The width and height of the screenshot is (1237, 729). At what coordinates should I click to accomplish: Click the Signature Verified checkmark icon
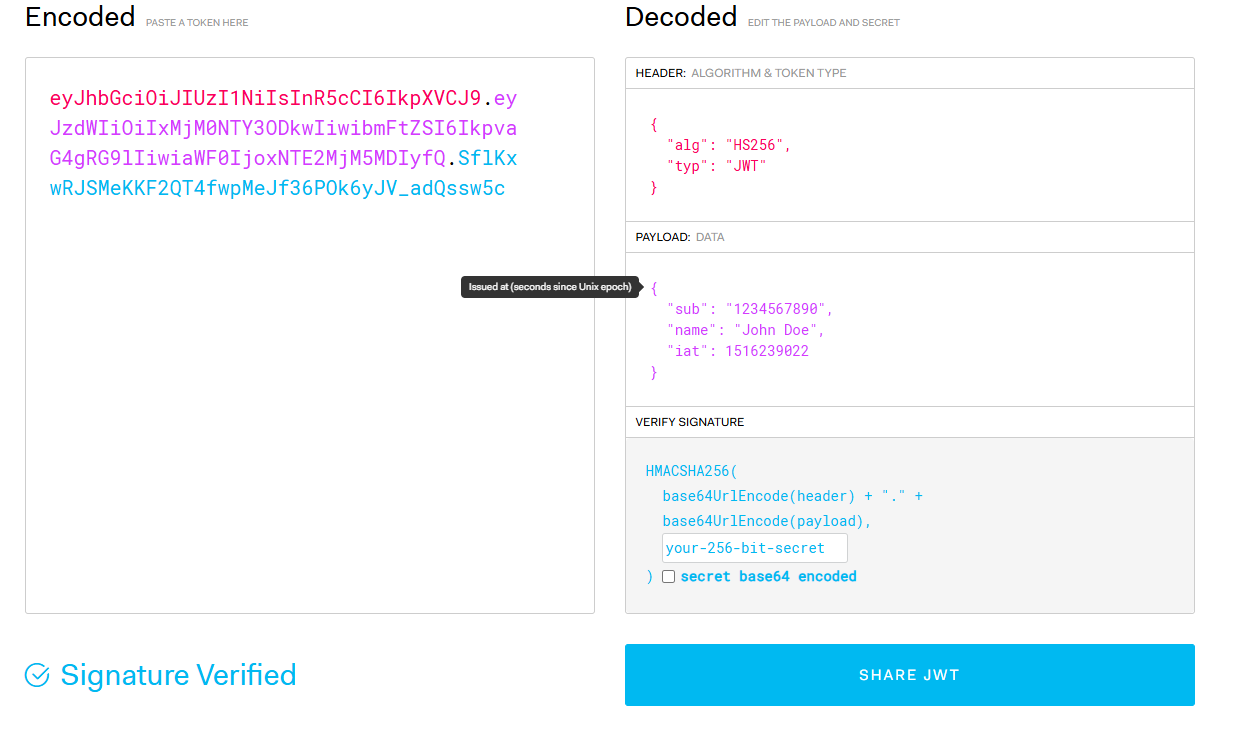(37, 675)
